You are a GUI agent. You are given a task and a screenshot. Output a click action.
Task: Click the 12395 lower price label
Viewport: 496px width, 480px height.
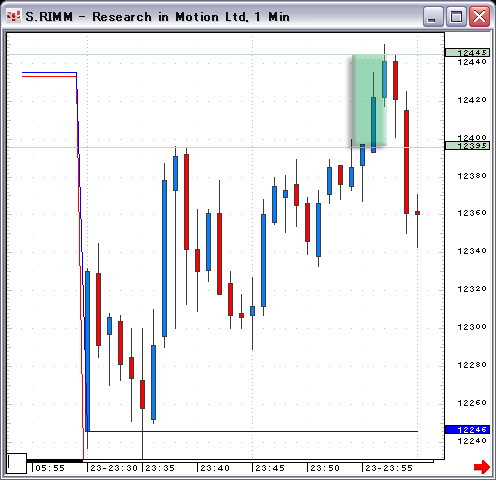[467, 145]
